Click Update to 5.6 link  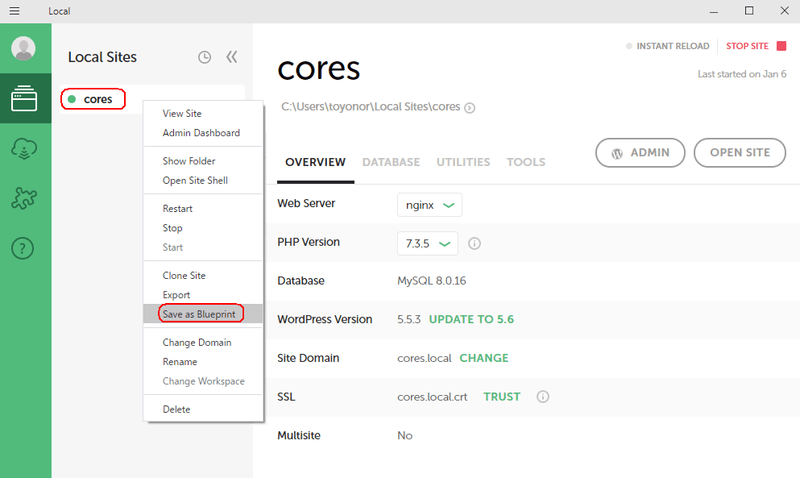pyautogui.click(x=471, y=319)
